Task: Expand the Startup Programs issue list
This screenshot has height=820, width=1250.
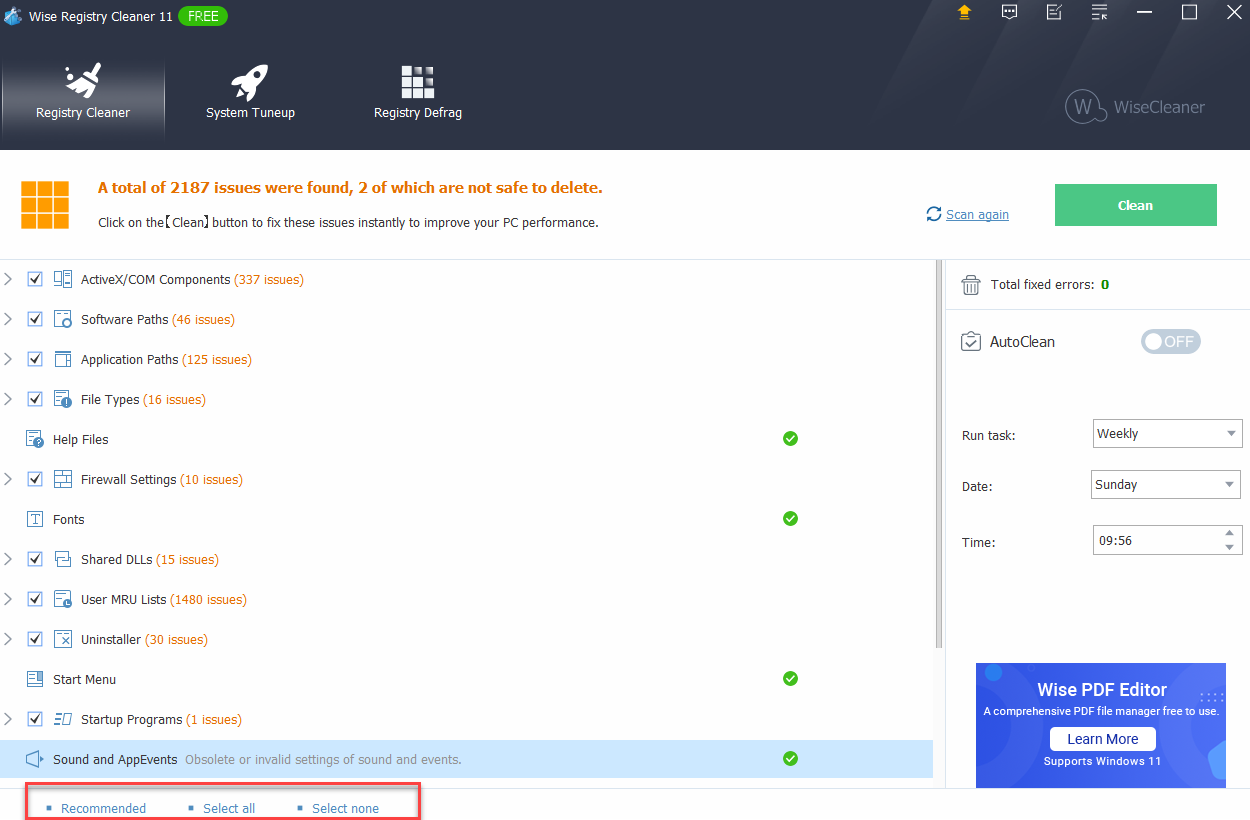Action: 8,719
